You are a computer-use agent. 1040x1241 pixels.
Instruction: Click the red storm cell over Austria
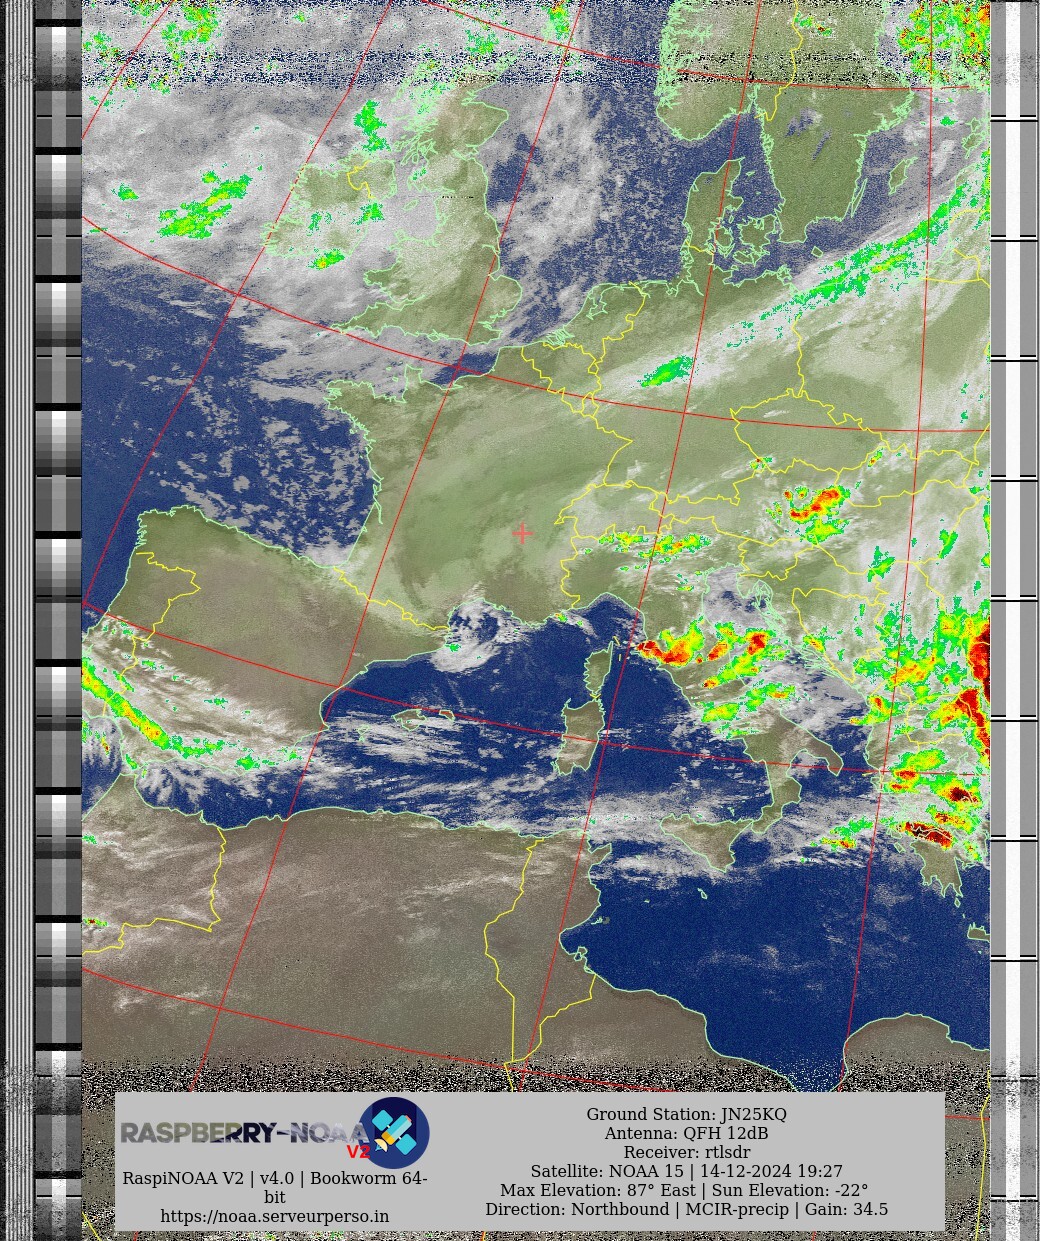pos(818,503)
